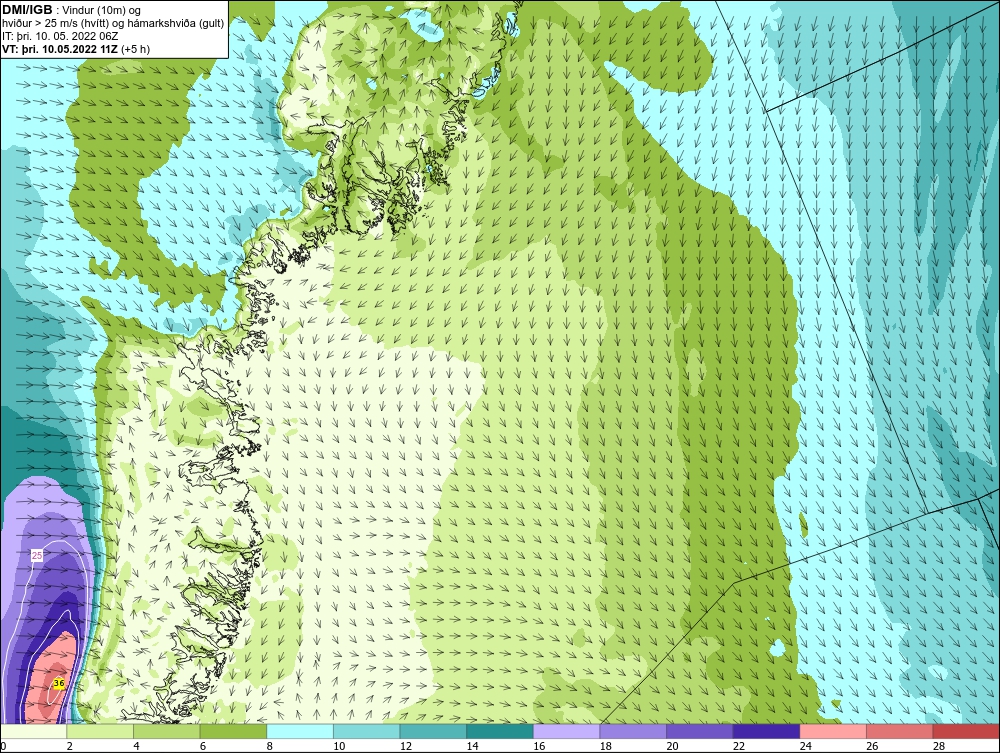Viewport: 1000px width, 753px height.
Task: Click the 16–18 m/s lavender legend swatch
Action: (566, 731)
